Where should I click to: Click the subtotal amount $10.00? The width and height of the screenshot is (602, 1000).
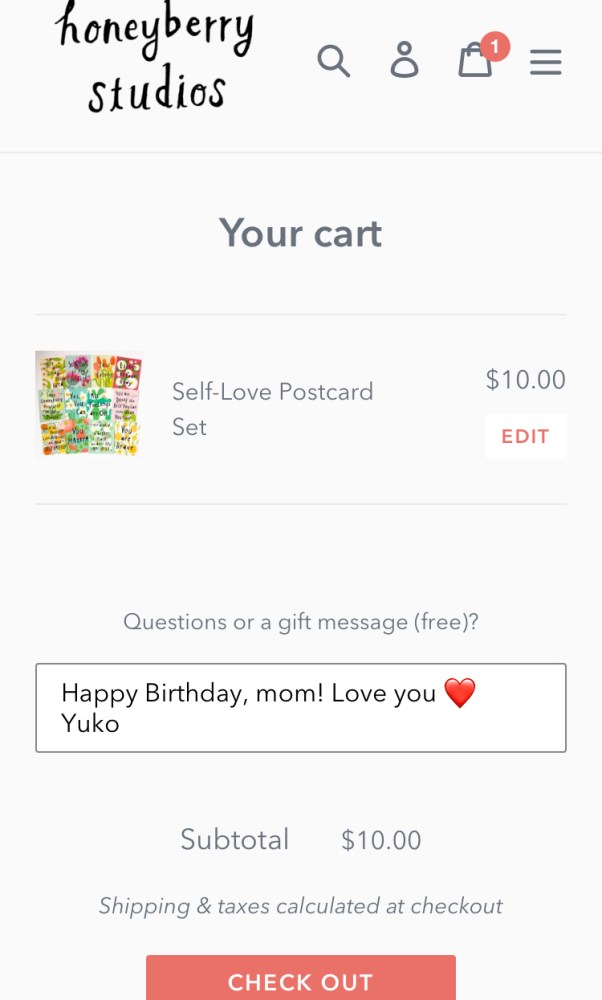coord(381,841)
